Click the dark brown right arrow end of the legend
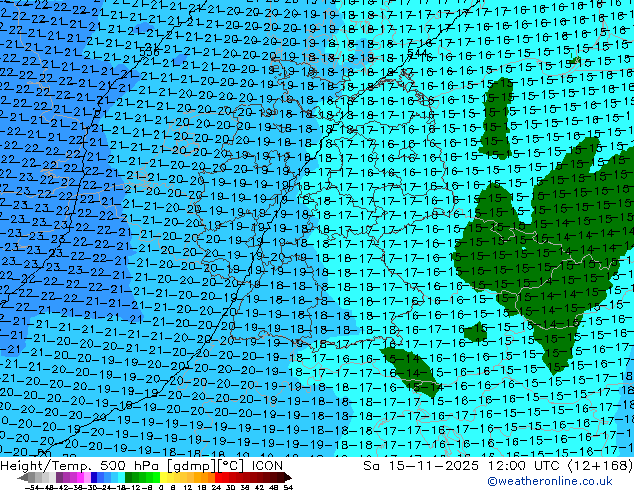The height and width of the screenshot is (490, 634). click(288, 477)
